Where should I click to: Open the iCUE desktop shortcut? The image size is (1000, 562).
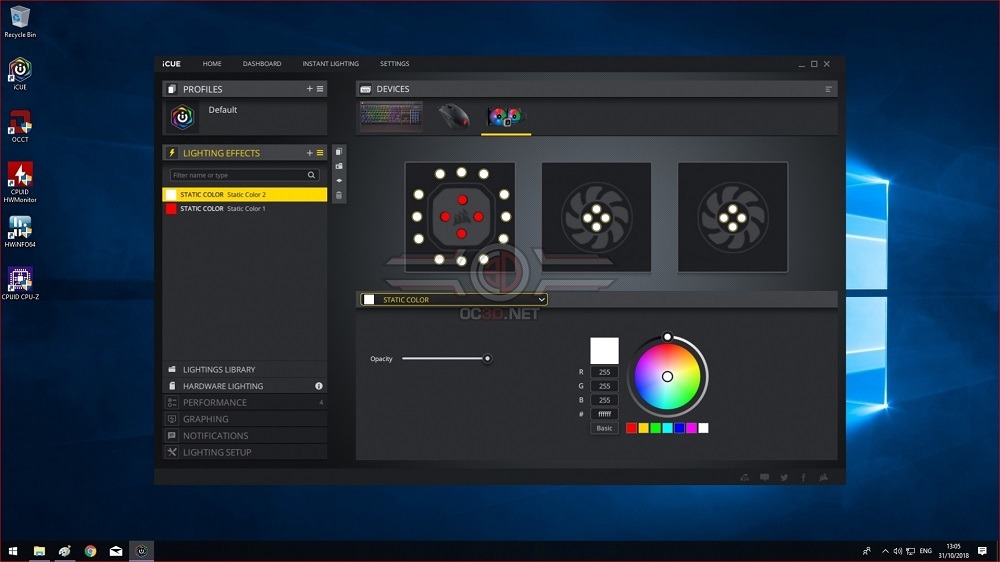(20, 73)
